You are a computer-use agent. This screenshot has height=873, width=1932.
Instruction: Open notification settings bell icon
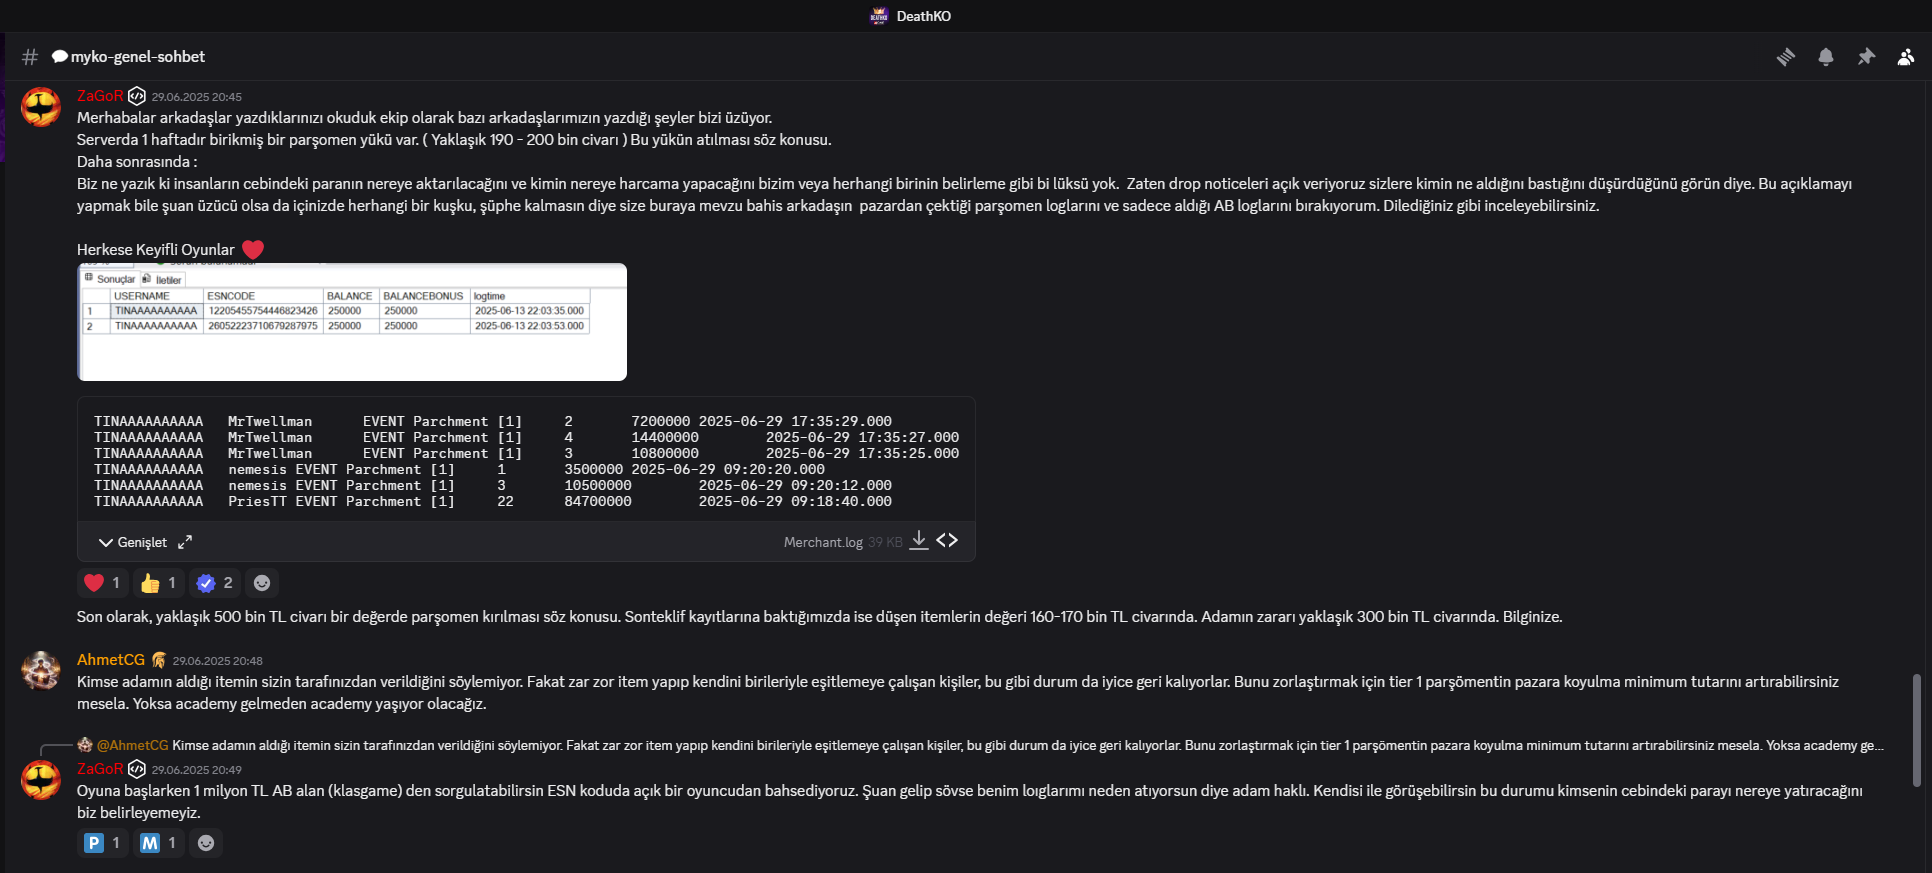click(1826, 57)
